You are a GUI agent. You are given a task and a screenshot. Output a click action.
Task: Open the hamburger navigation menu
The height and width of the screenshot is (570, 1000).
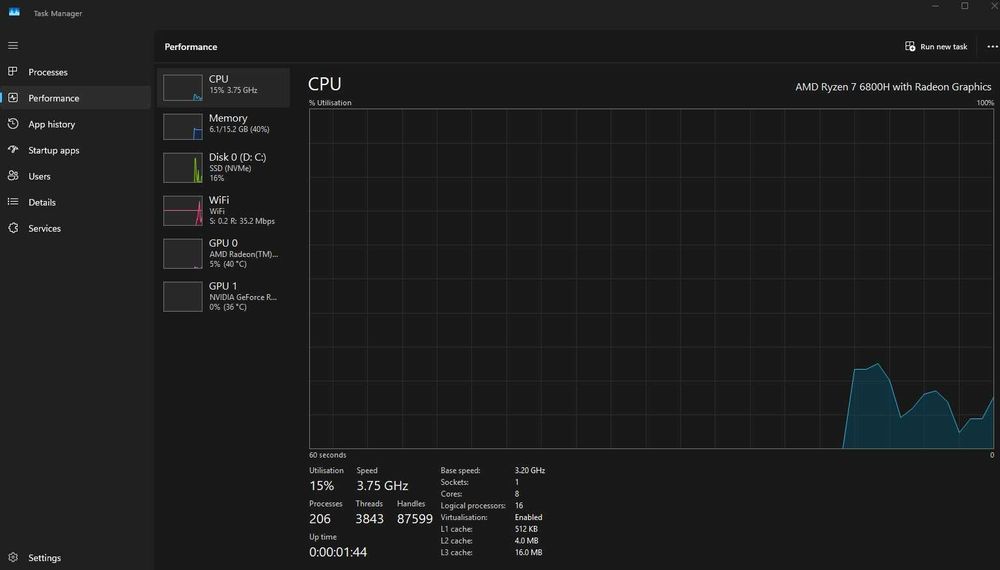13,46
